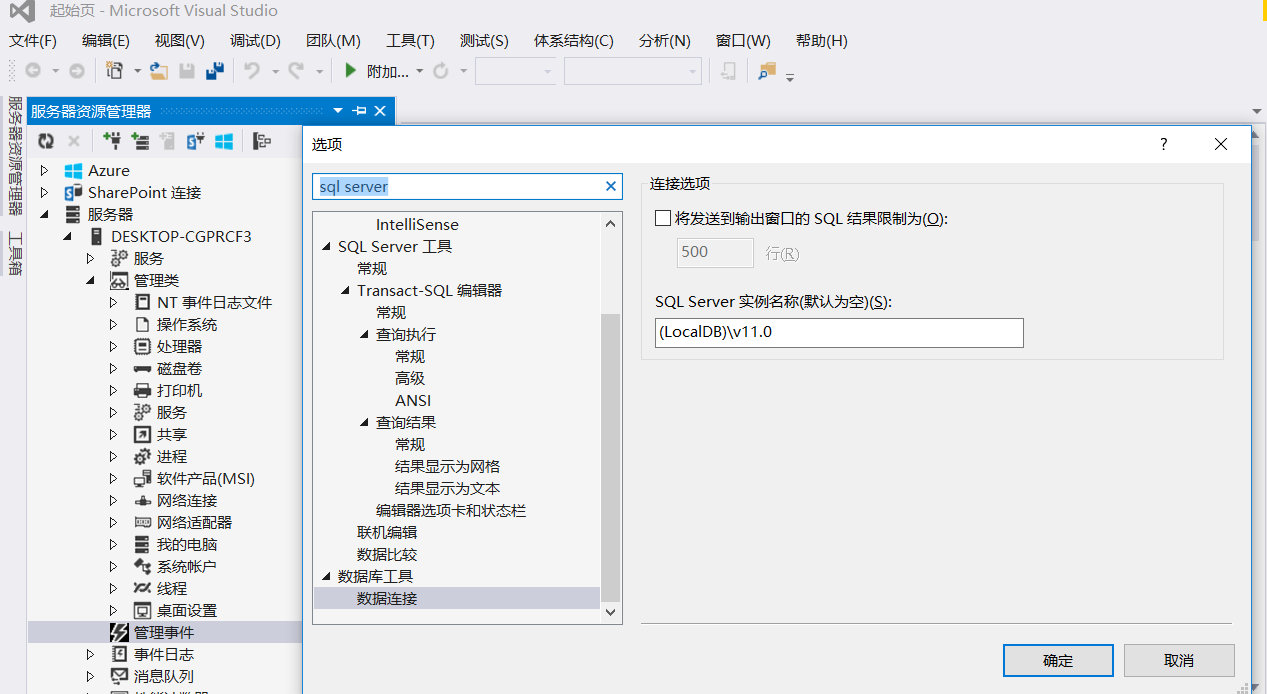The image size is (1267, 694).
Task: Click Save All icon in main toolbar
Action: 214,71
